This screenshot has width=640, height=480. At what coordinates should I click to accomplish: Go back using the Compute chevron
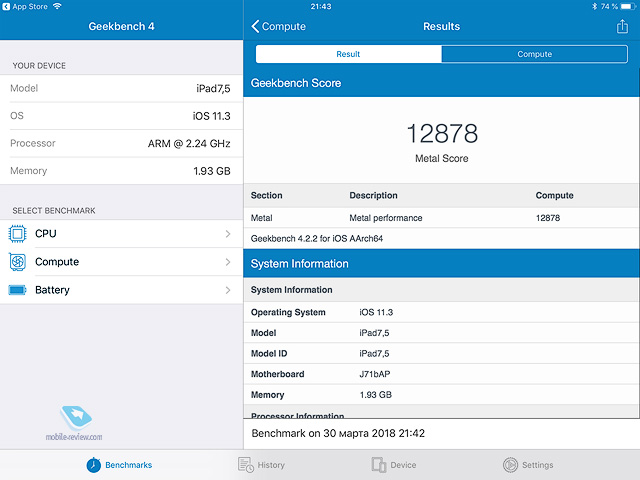point(278,26)
